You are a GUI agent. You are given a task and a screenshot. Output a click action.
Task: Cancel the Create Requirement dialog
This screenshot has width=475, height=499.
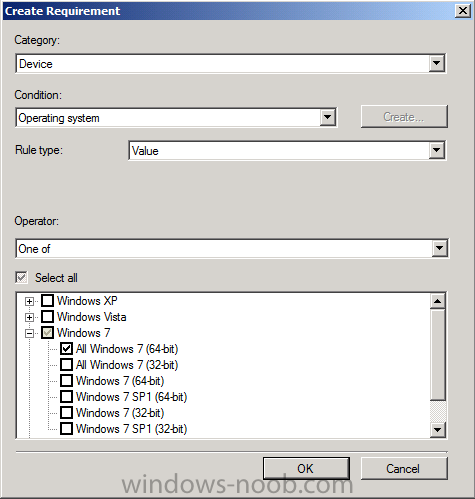coord(404,469)
